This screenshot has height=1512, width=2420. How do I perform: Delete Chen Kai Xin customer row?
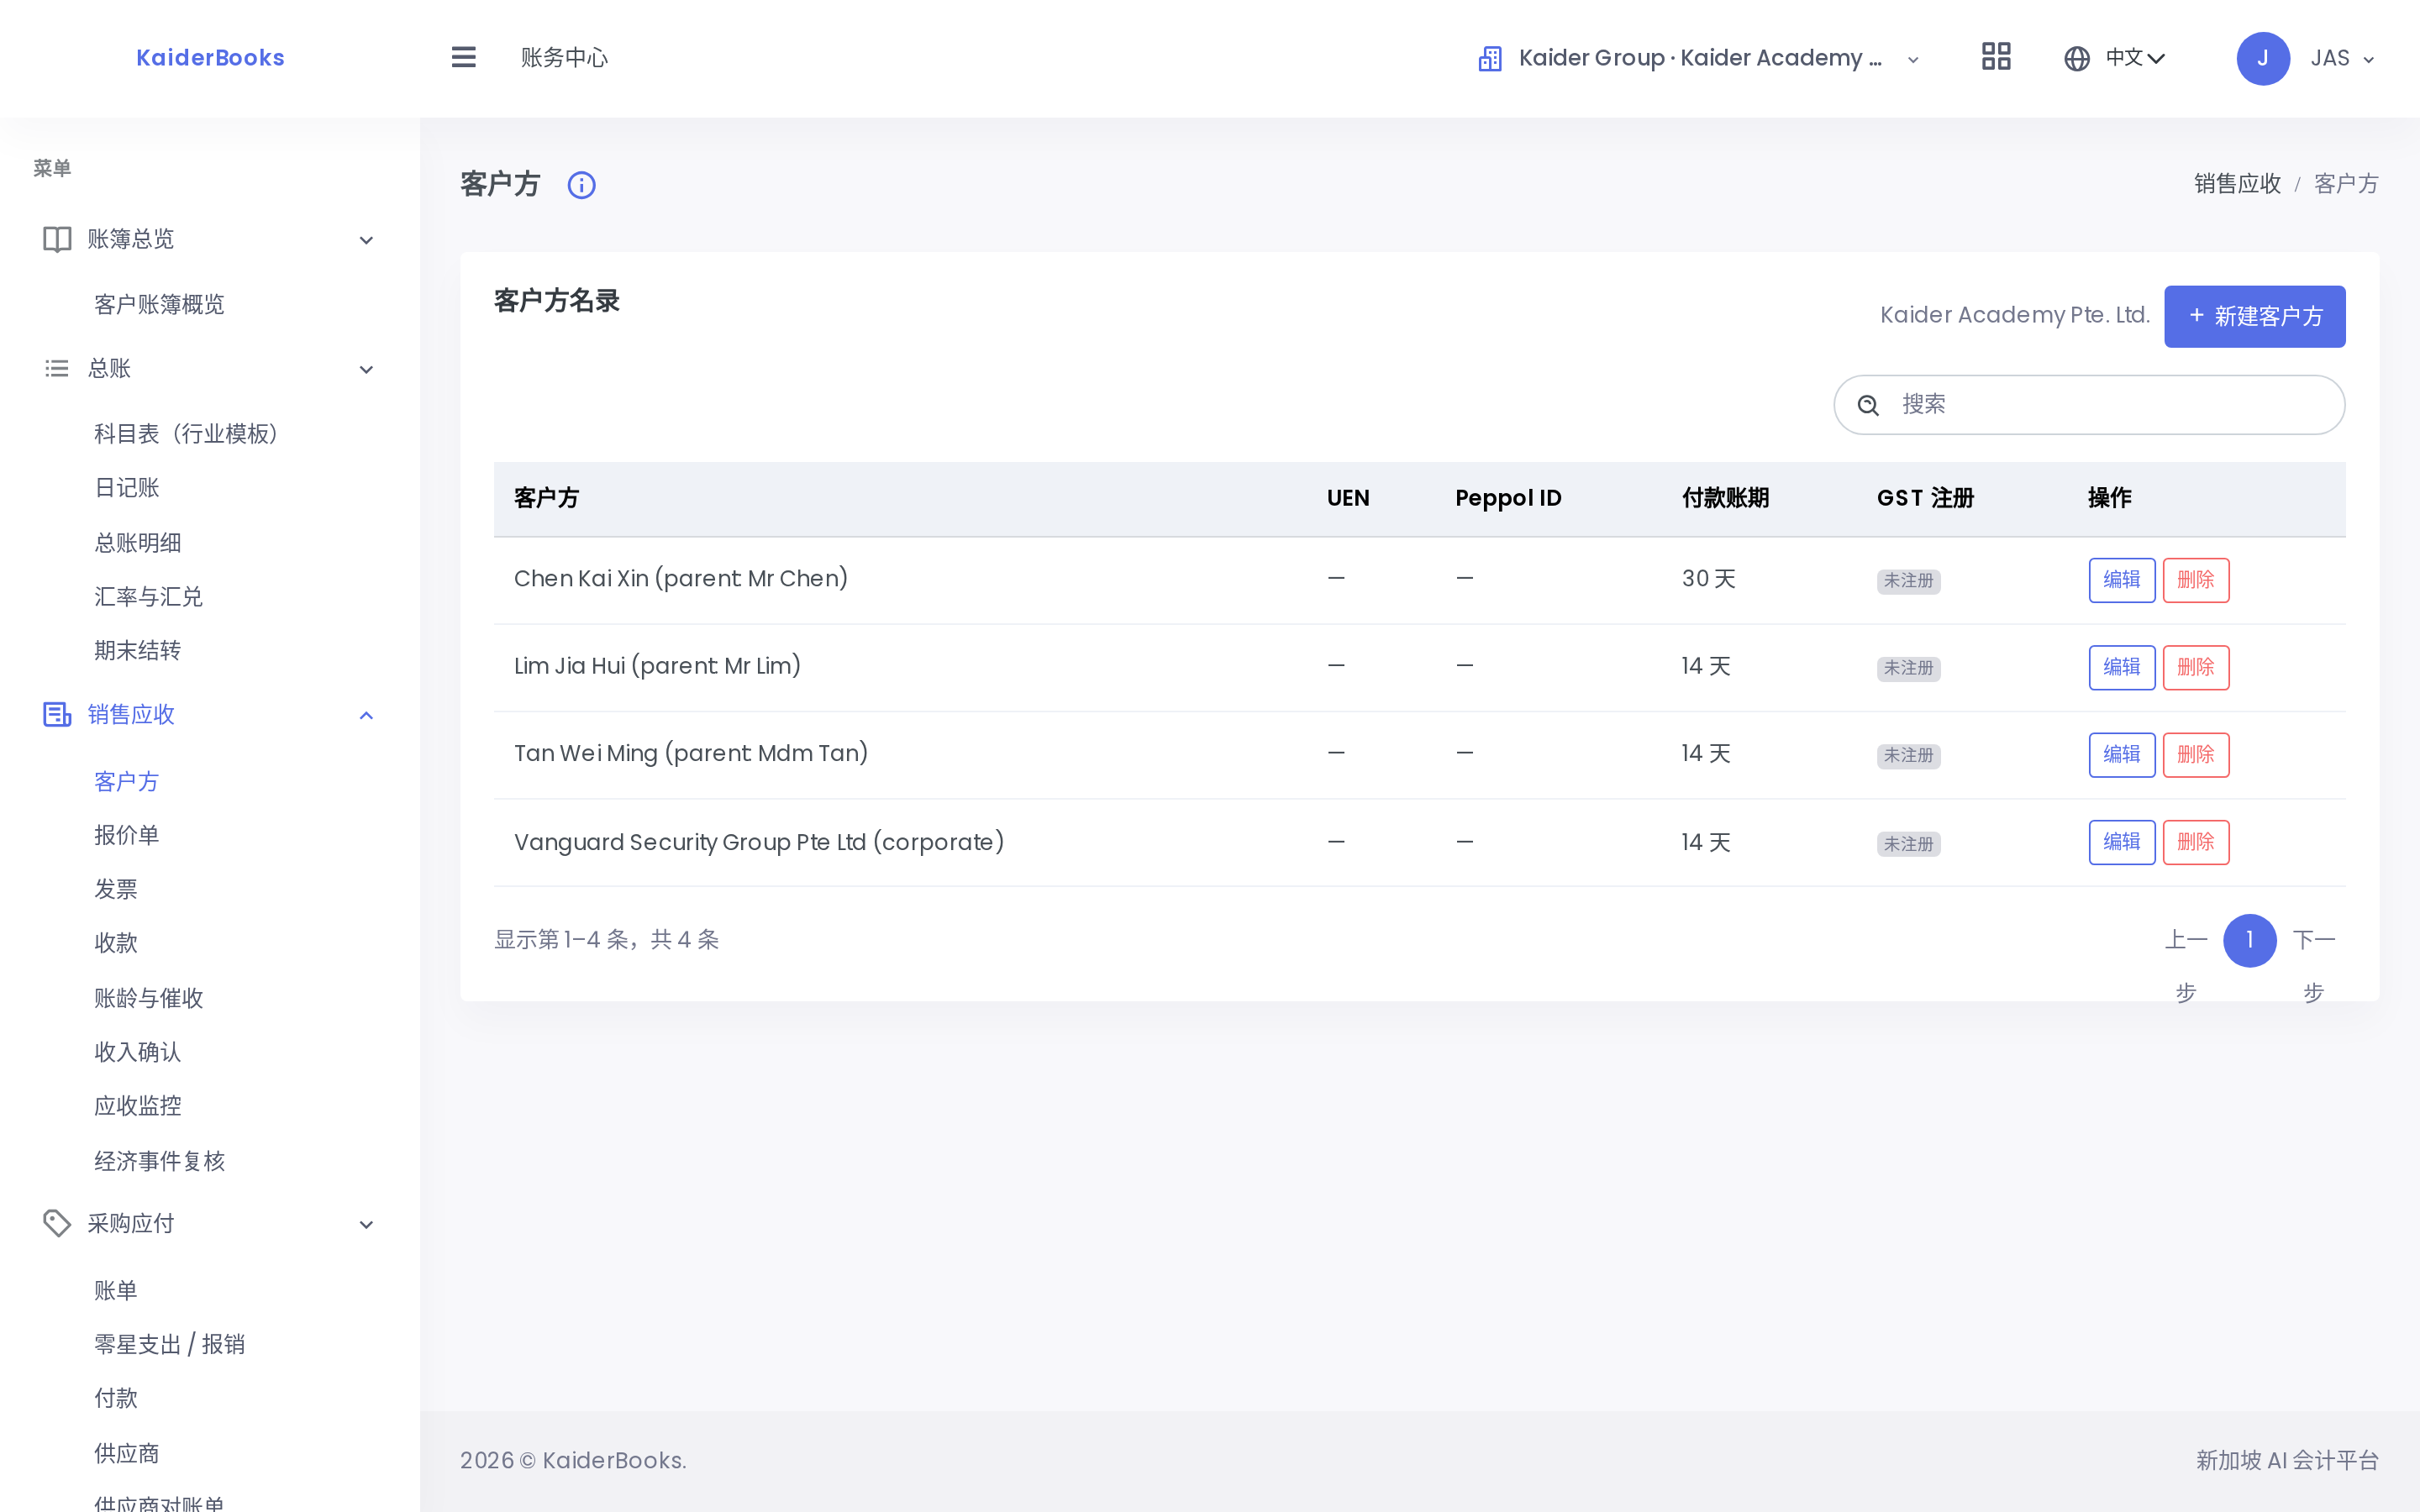[x=2195, y=580]
